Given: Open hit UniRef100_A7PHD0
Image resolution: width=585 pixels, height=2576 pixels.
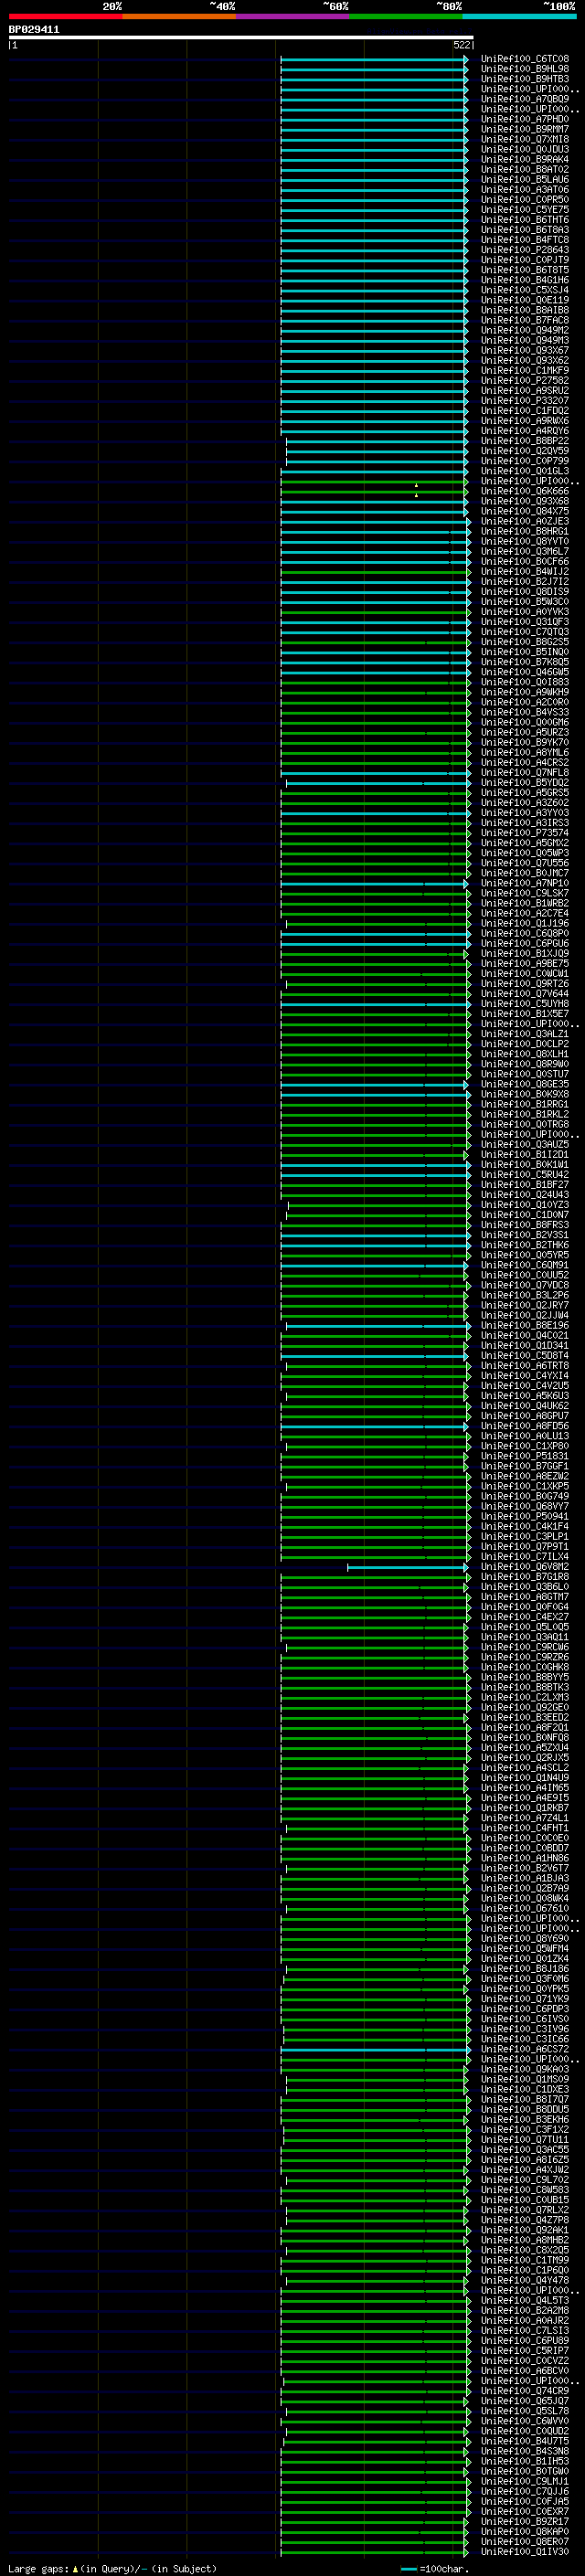Looking at the screenshot, I should click(x=525, y=119).
